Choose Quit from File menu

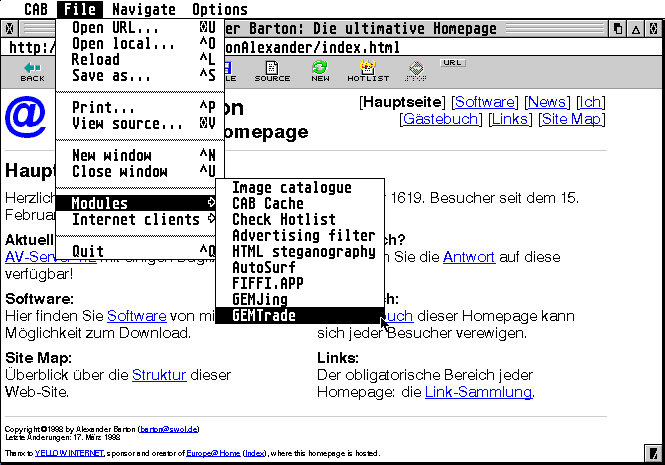tap(136, 251)
